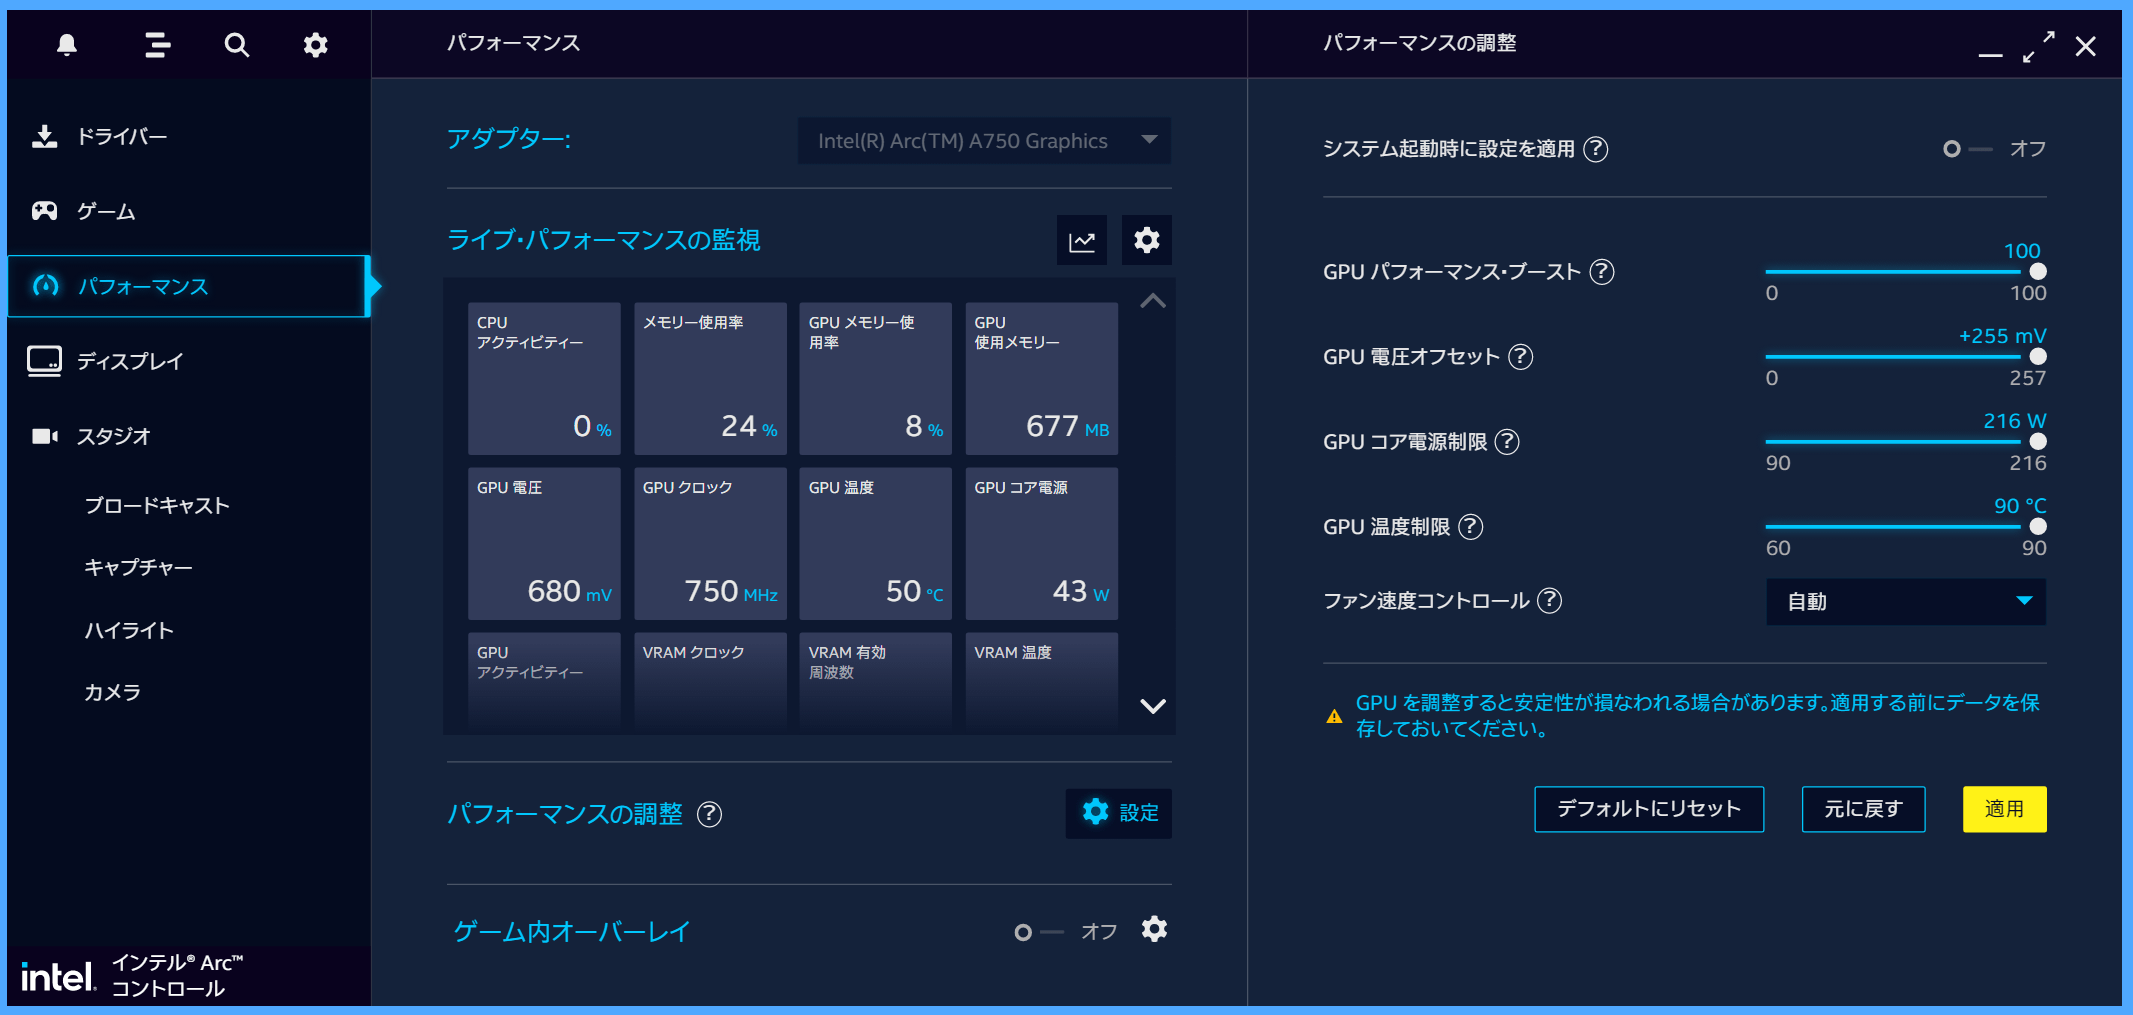The height and width of the screenshot is (1015, 2133).
Task: Click the 元に戻す button
Action: pyautogui.click(x=1863, y=809)
